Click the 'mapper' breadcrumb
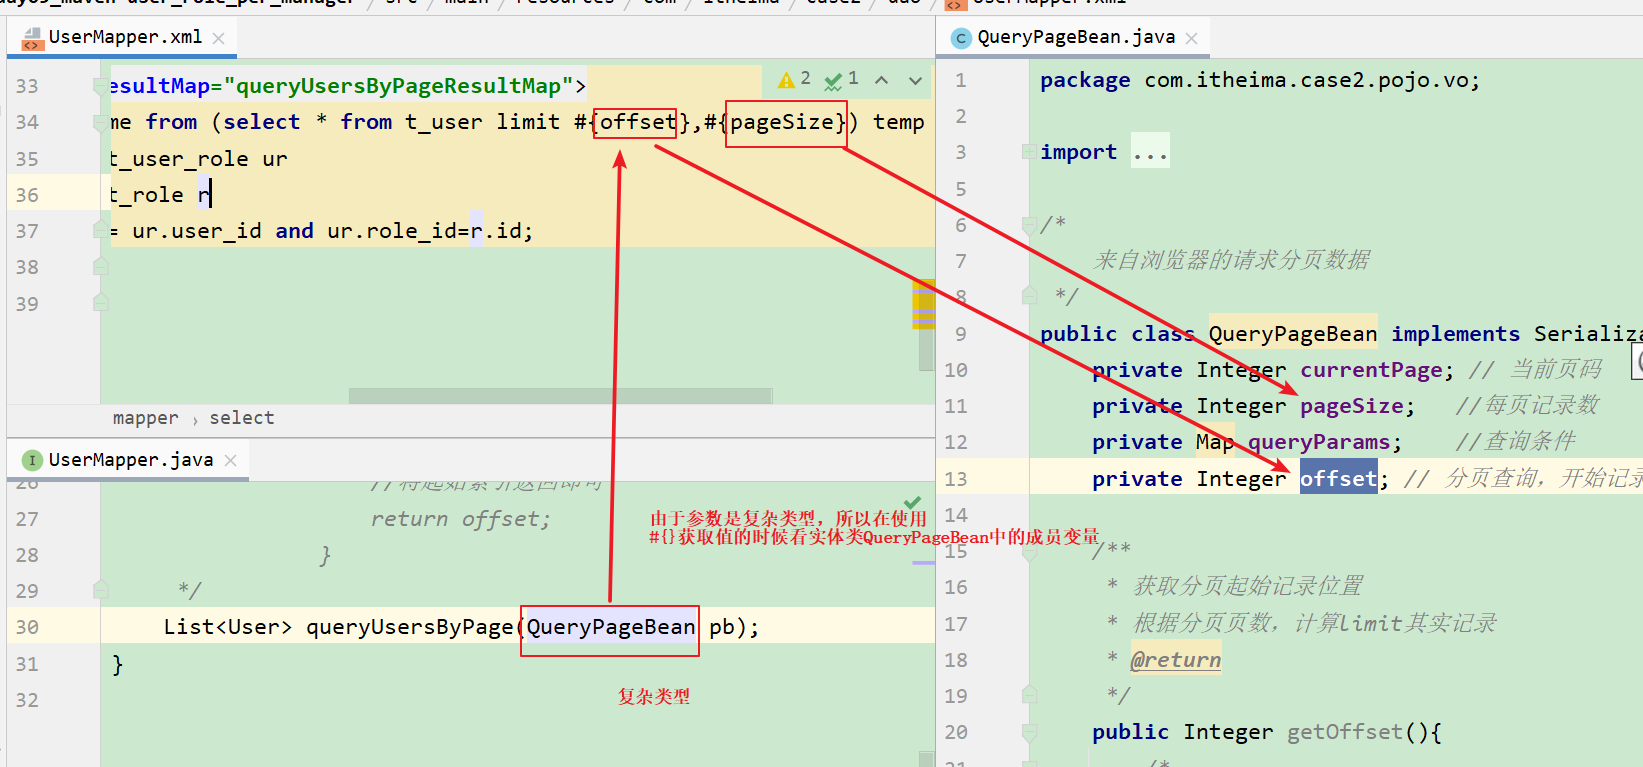The image size is (1643, 767). pos(145,418)
